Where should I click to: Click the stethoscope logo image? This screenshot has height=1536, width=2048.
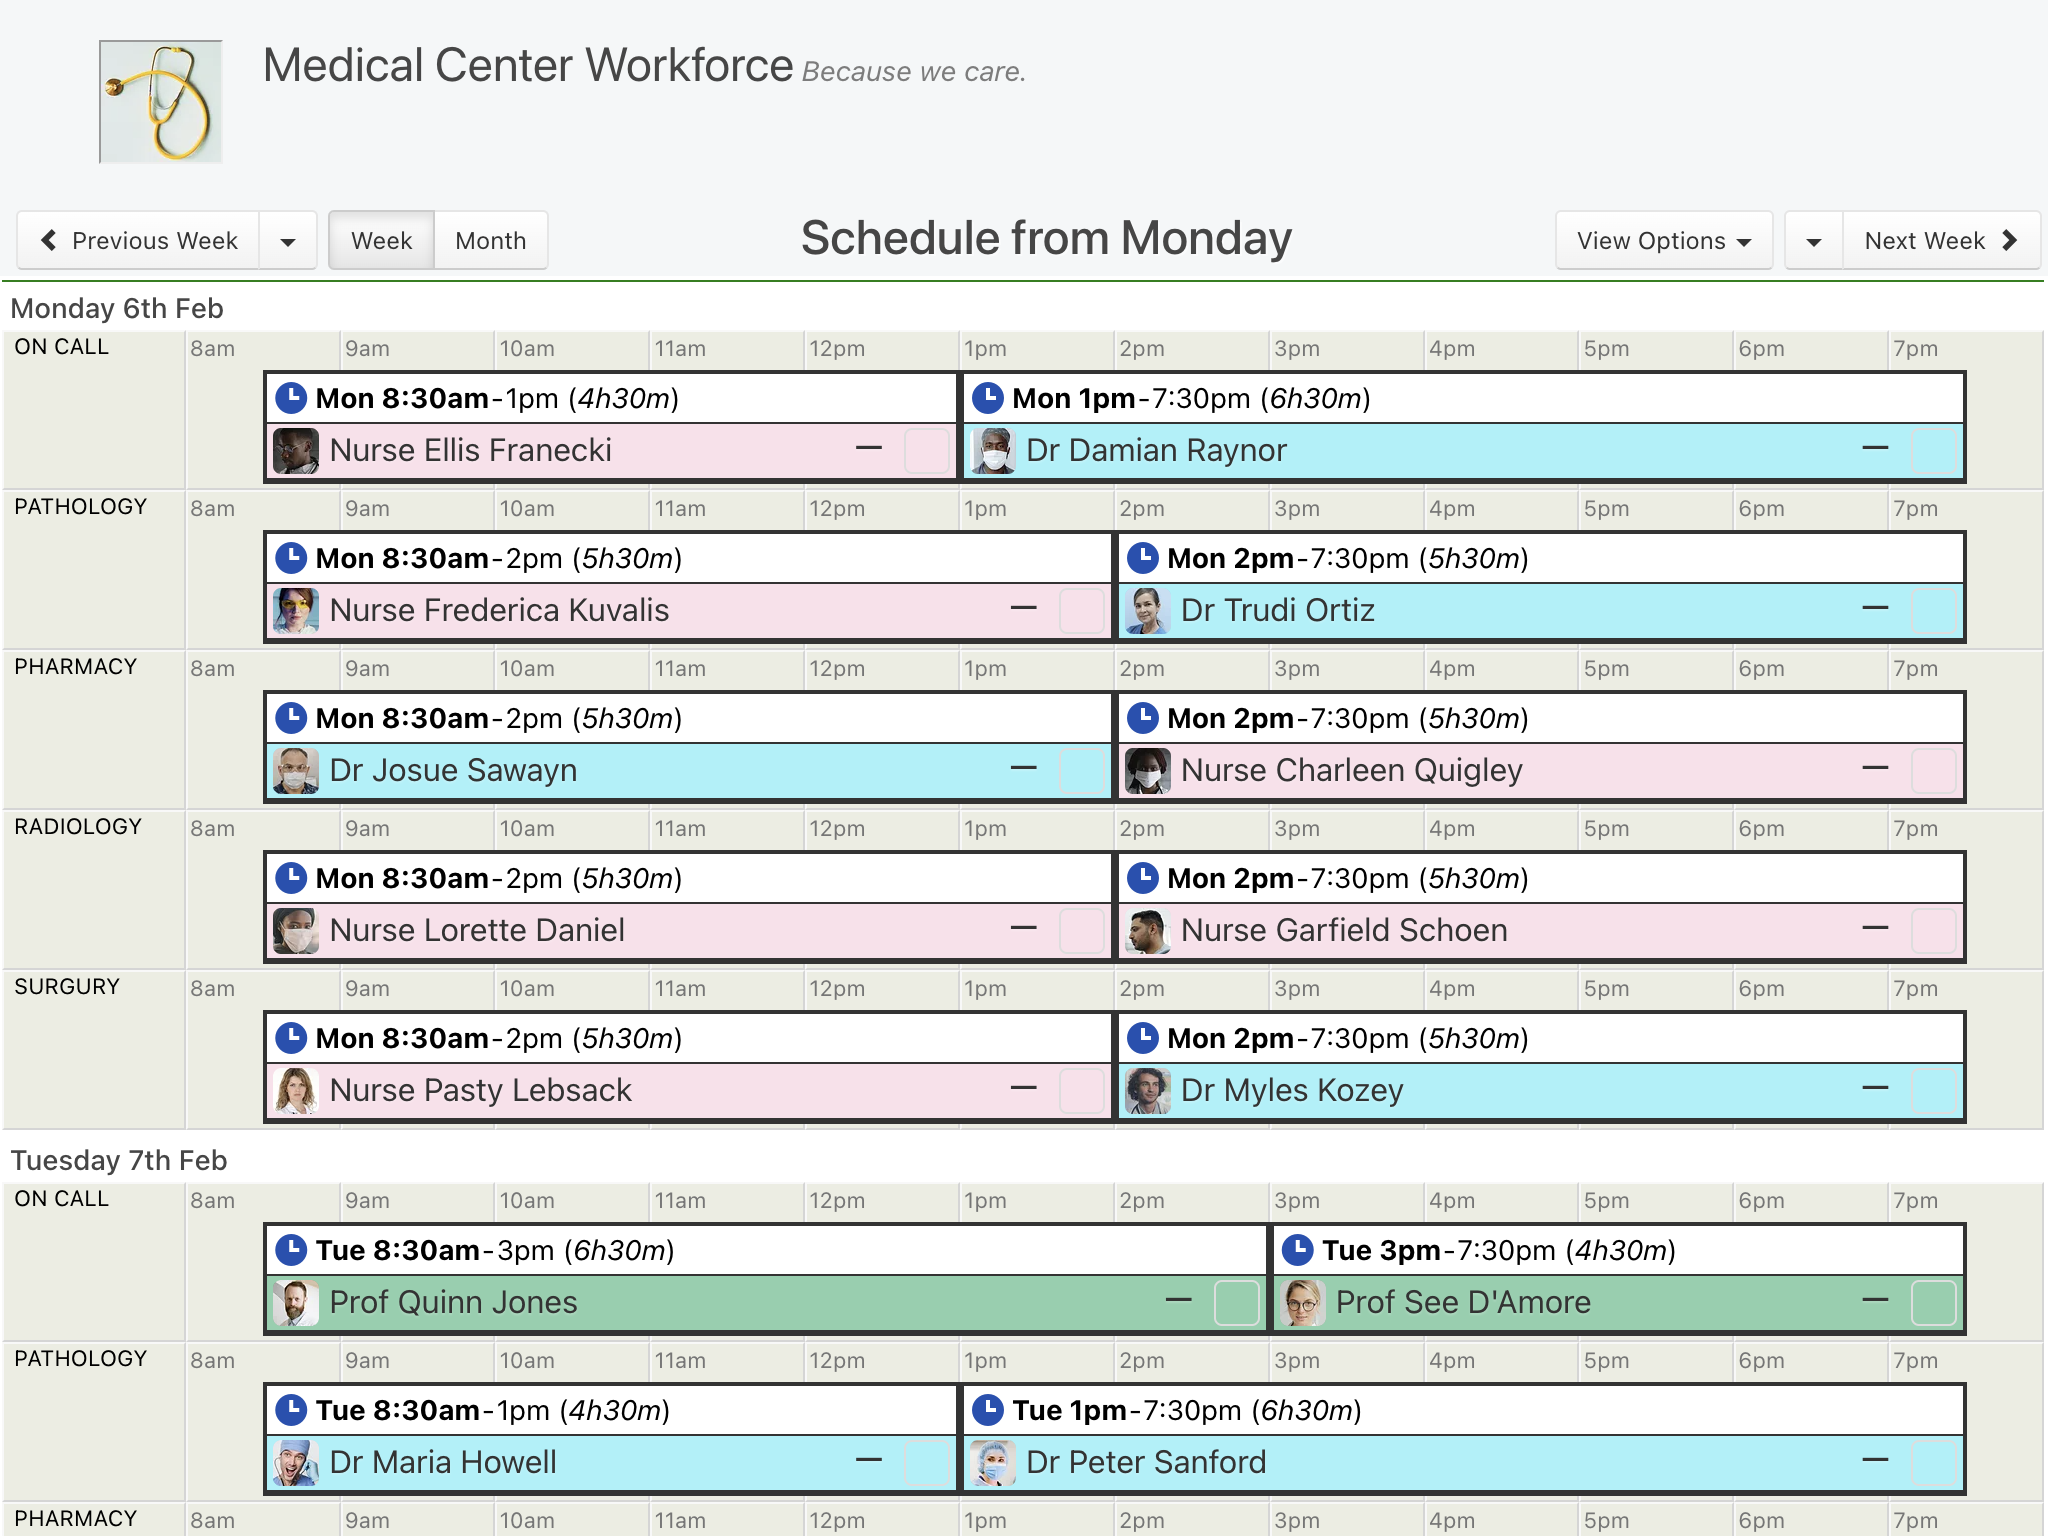(x=160, y=101)
